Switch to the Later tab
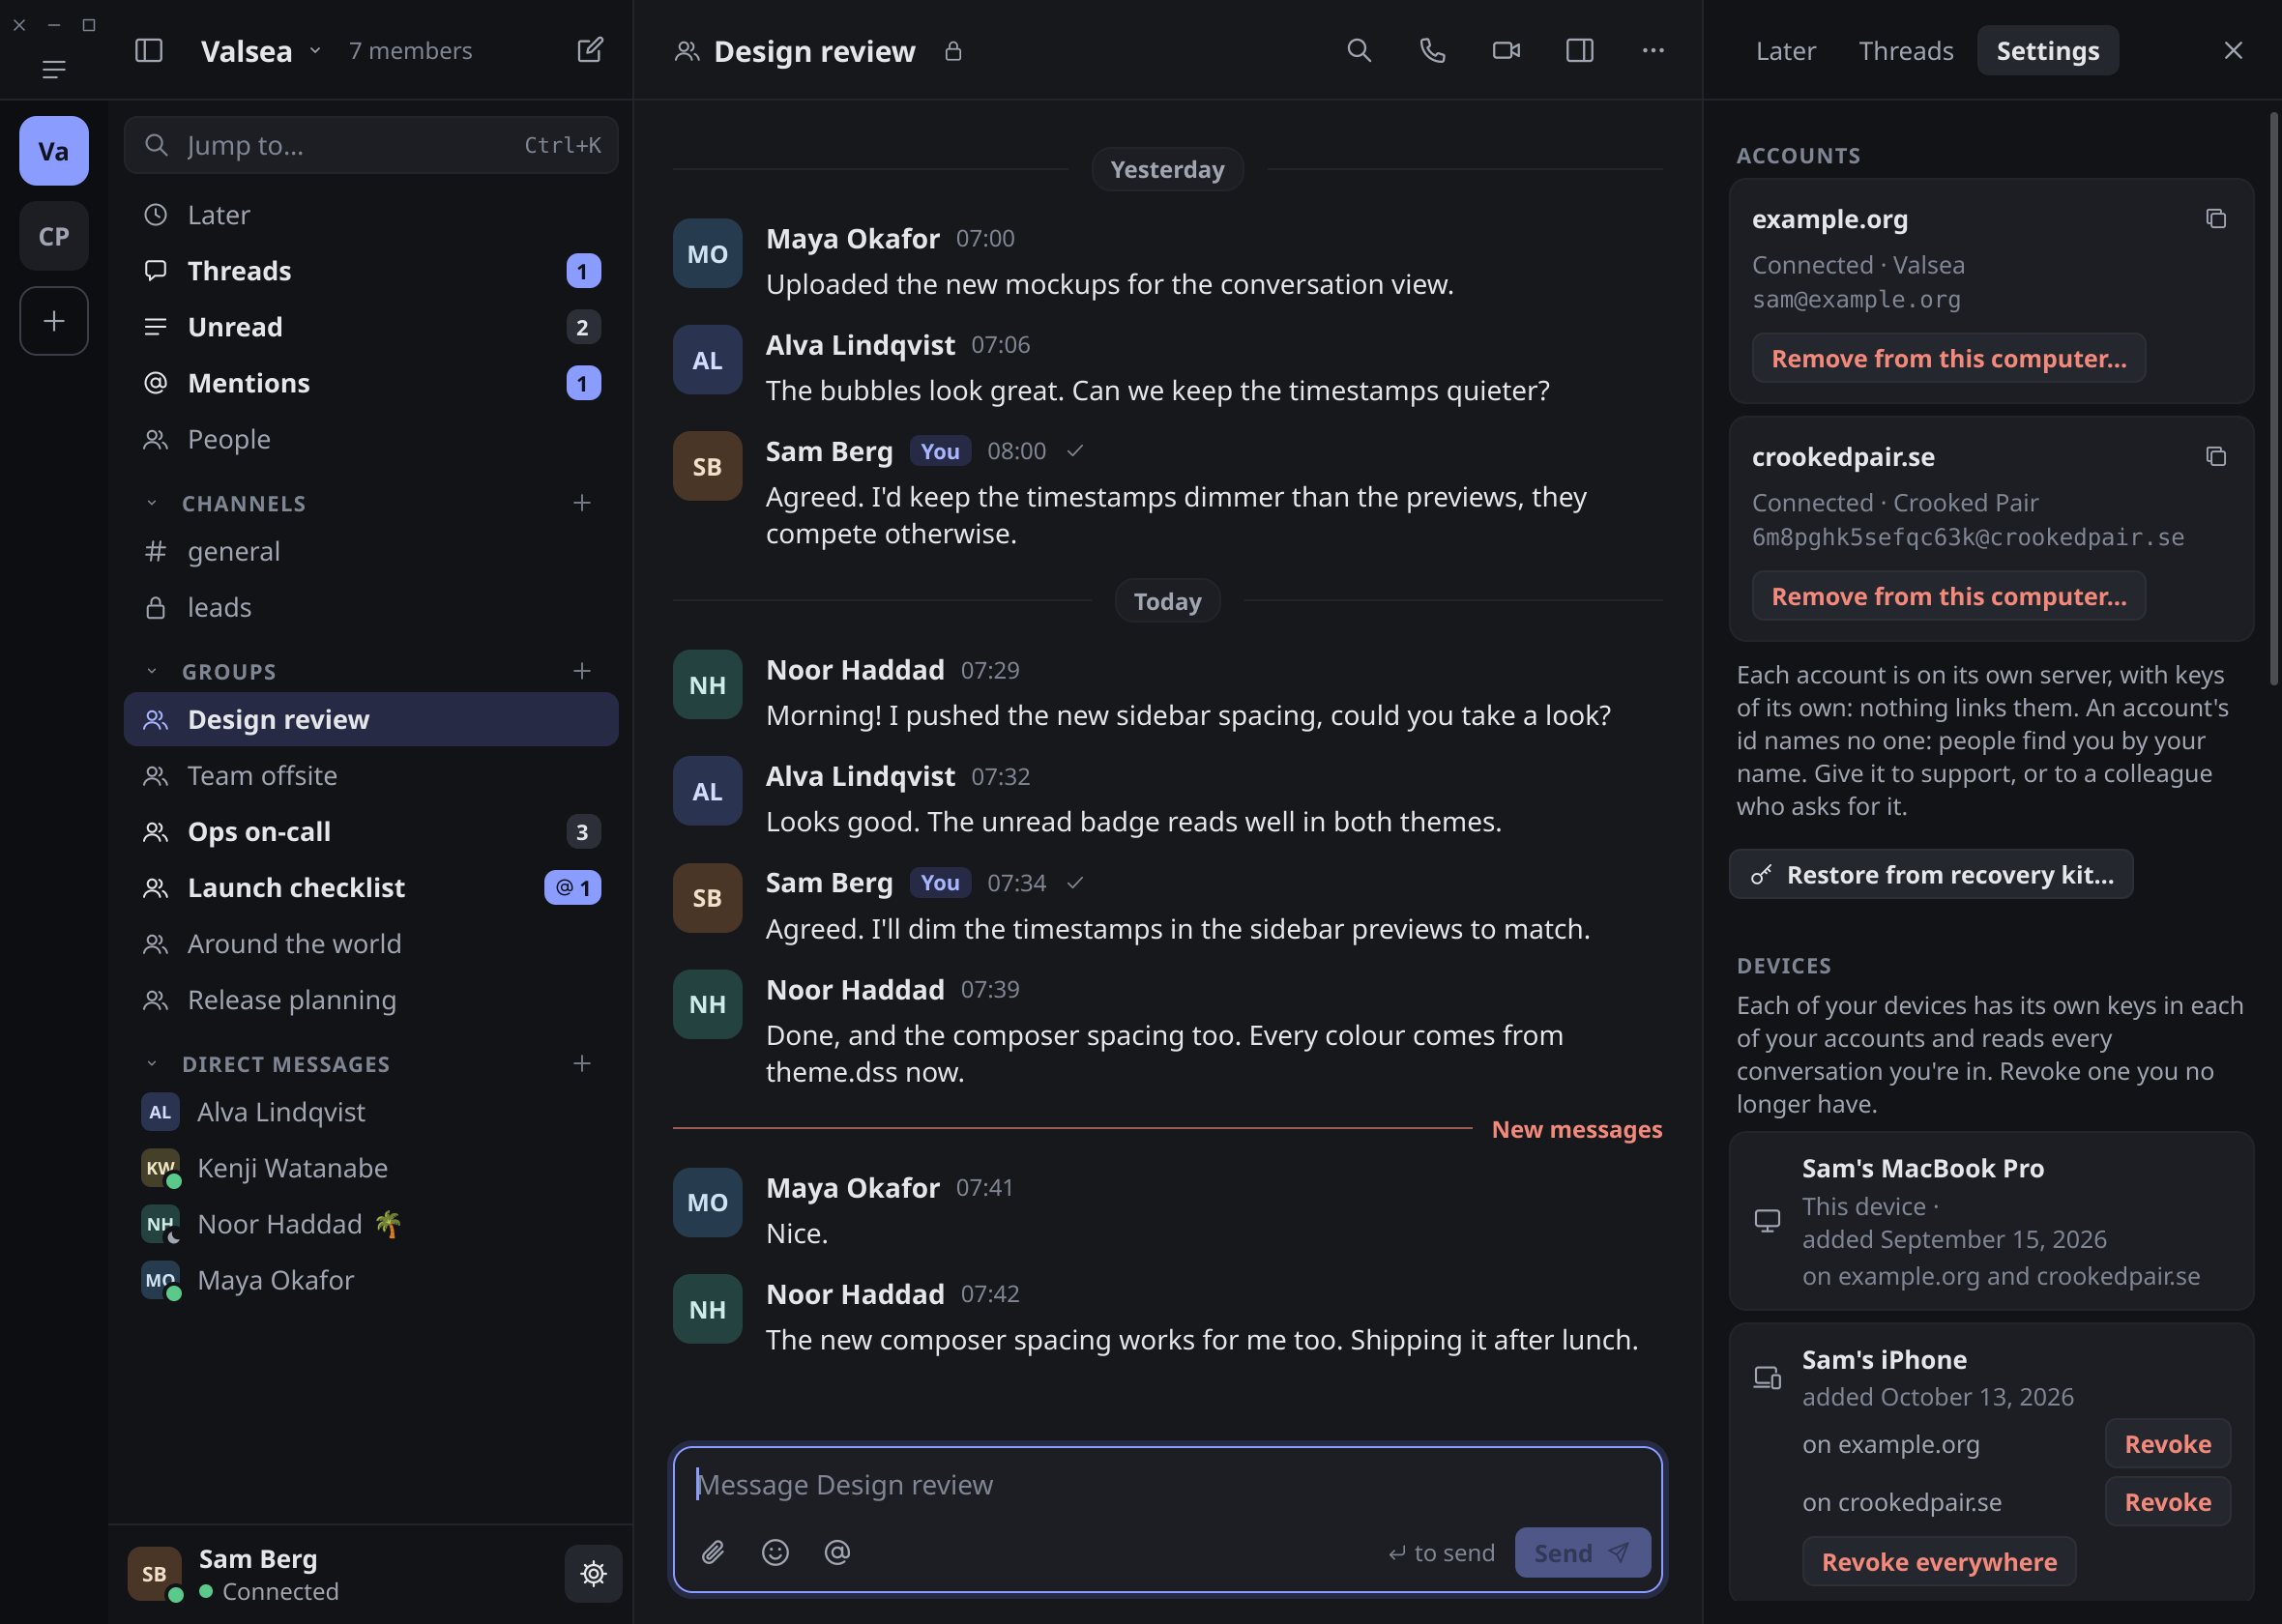This screenshot has height=1624, width=2282. click(x=1785, y=50)
